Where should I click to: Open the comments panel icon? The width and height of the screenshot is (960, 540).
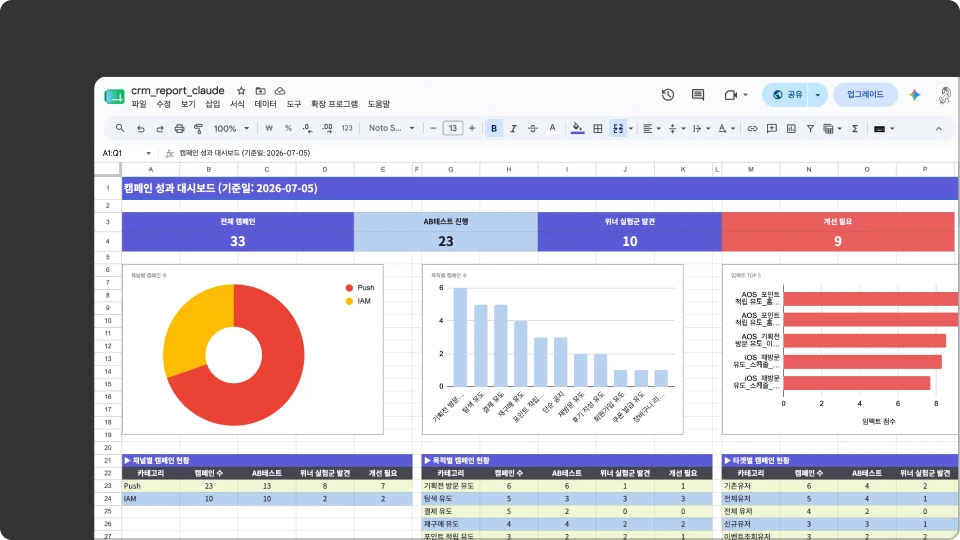tap(698, 94)
